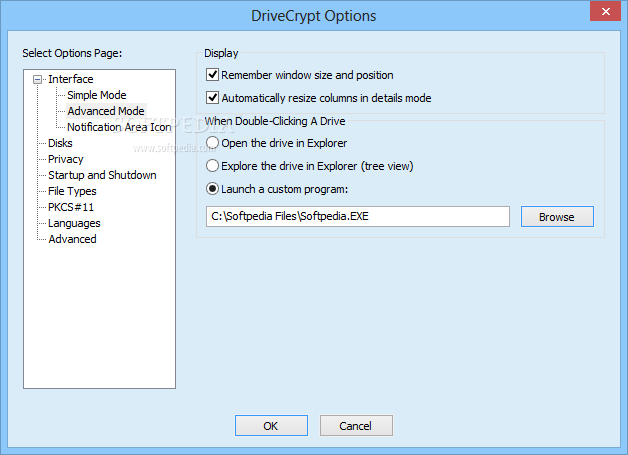Viewport: 628px width, 455px height.
Task: Open Notification Area Icon options
Action: pyautogui.click(x=119, y=127)
